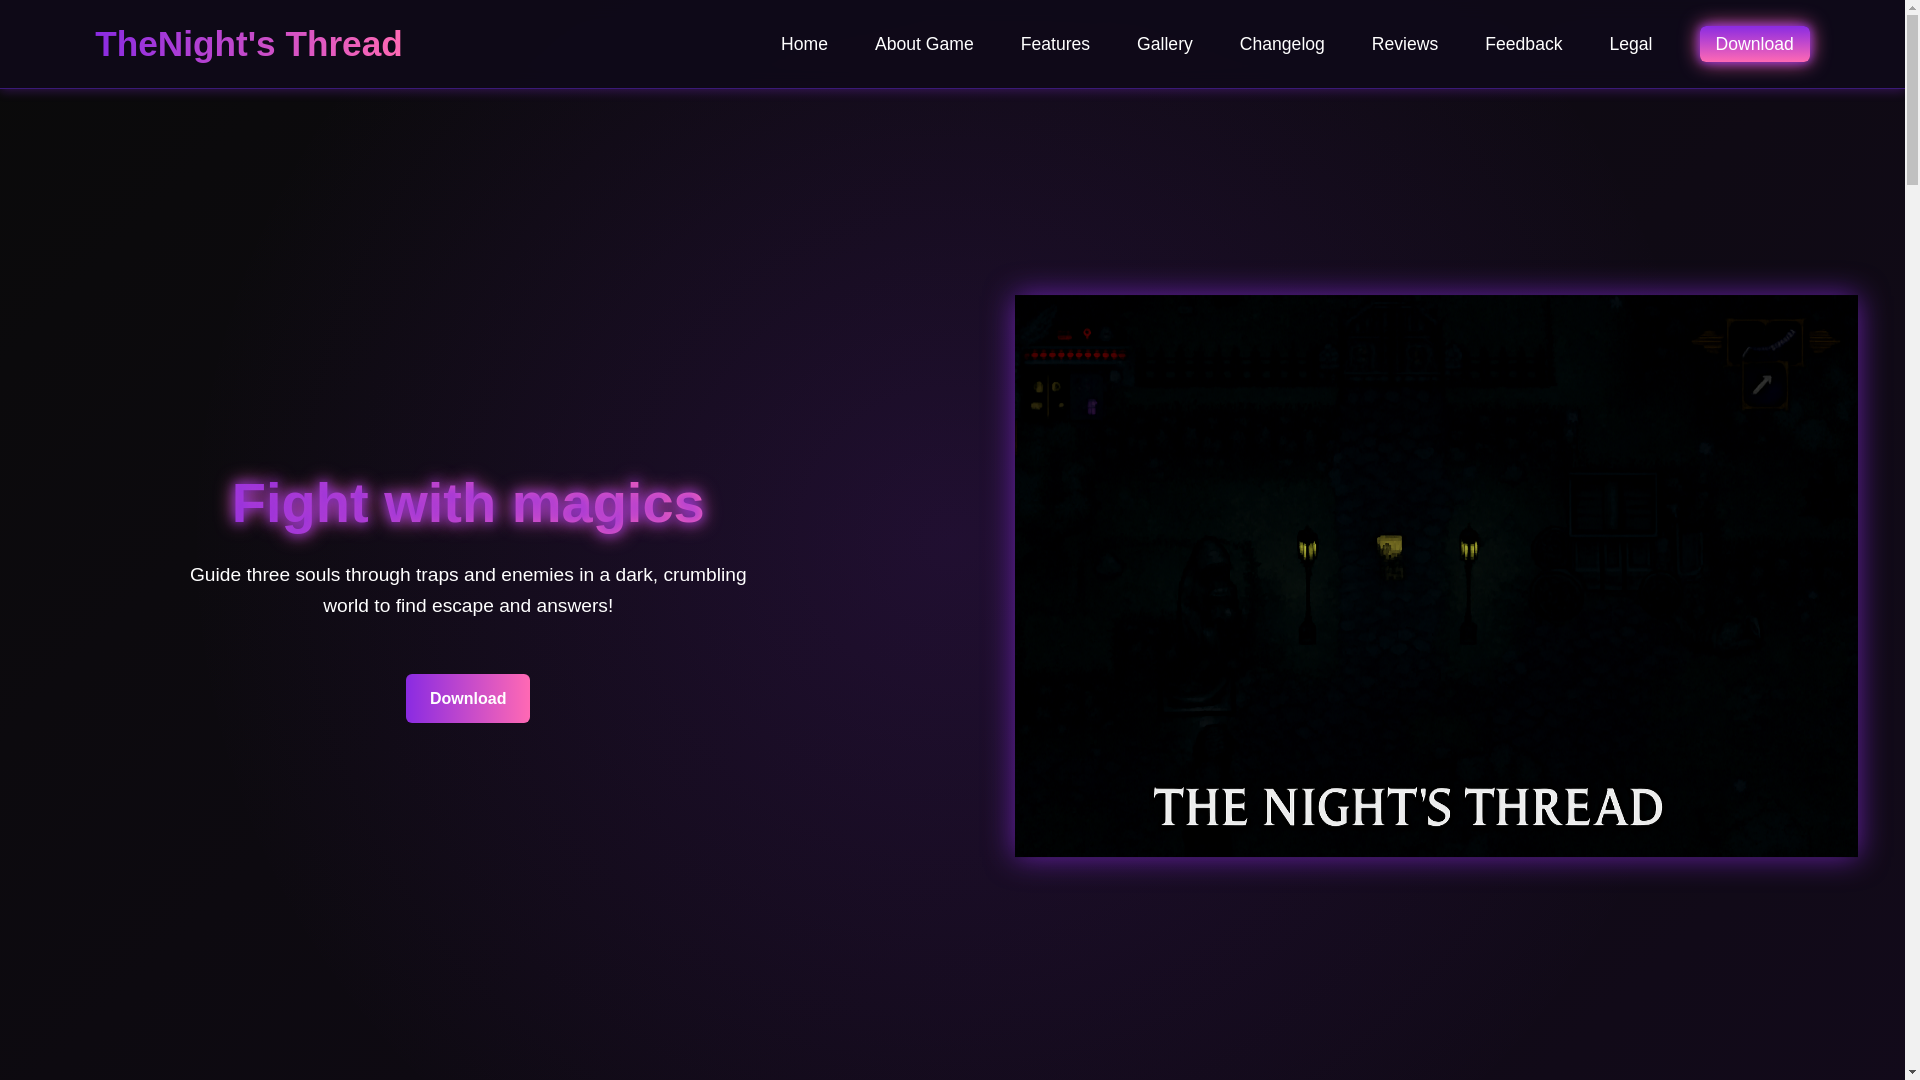Select Reviews in the navigation bar

[x=1405, y=44]
